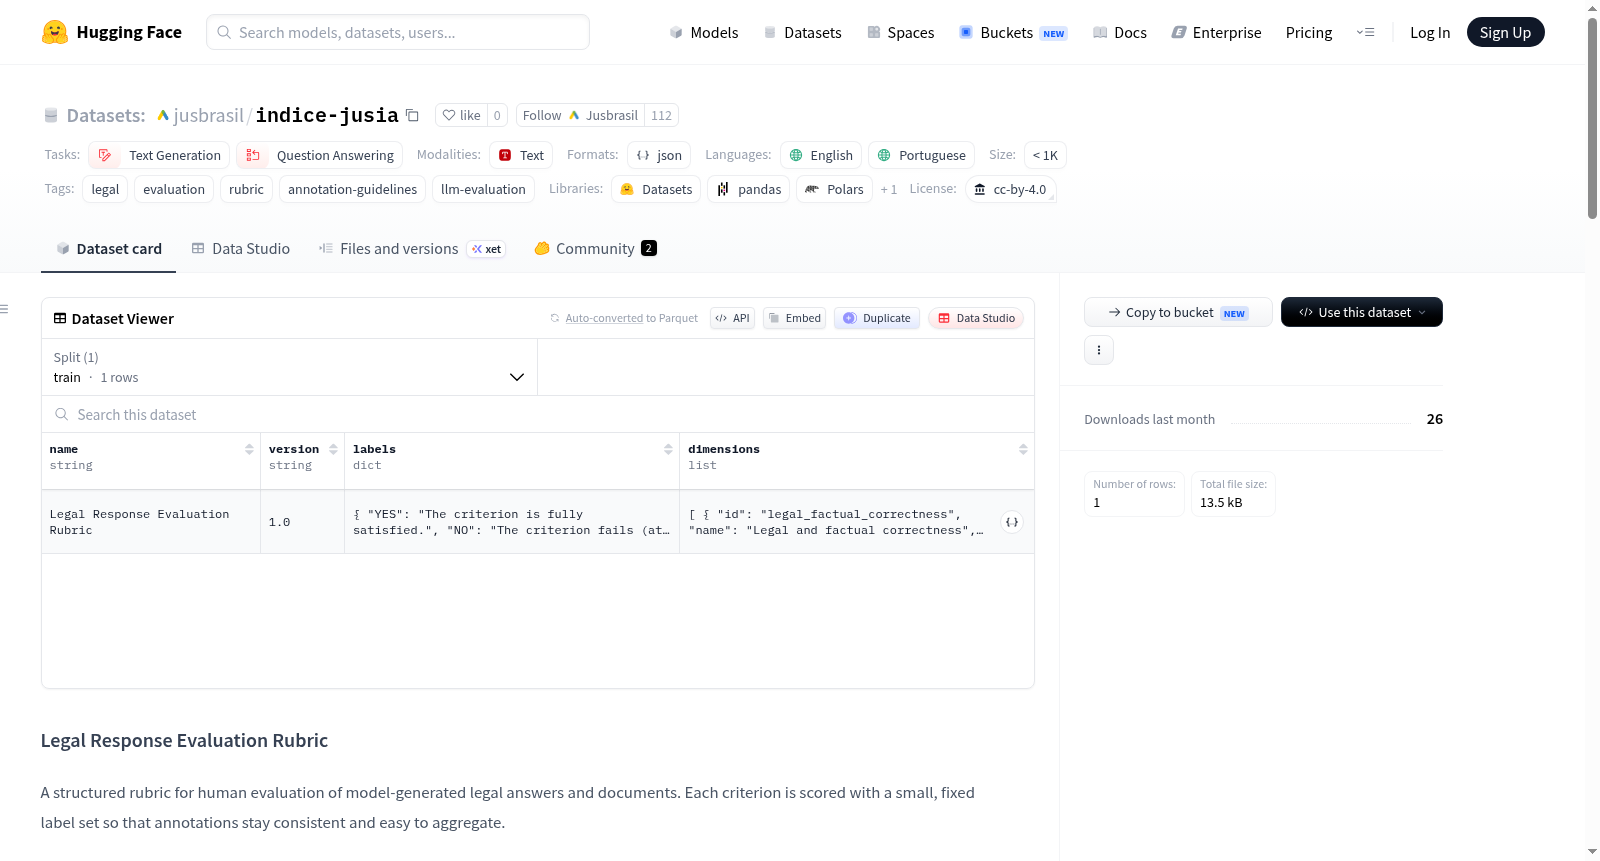Select the legal tag
This screenshot has height=861, width=1600.
pos(105,189)
